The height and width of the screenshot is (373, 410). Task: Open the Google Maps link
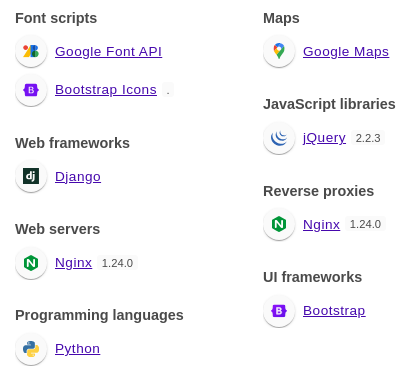pos(346,52)
